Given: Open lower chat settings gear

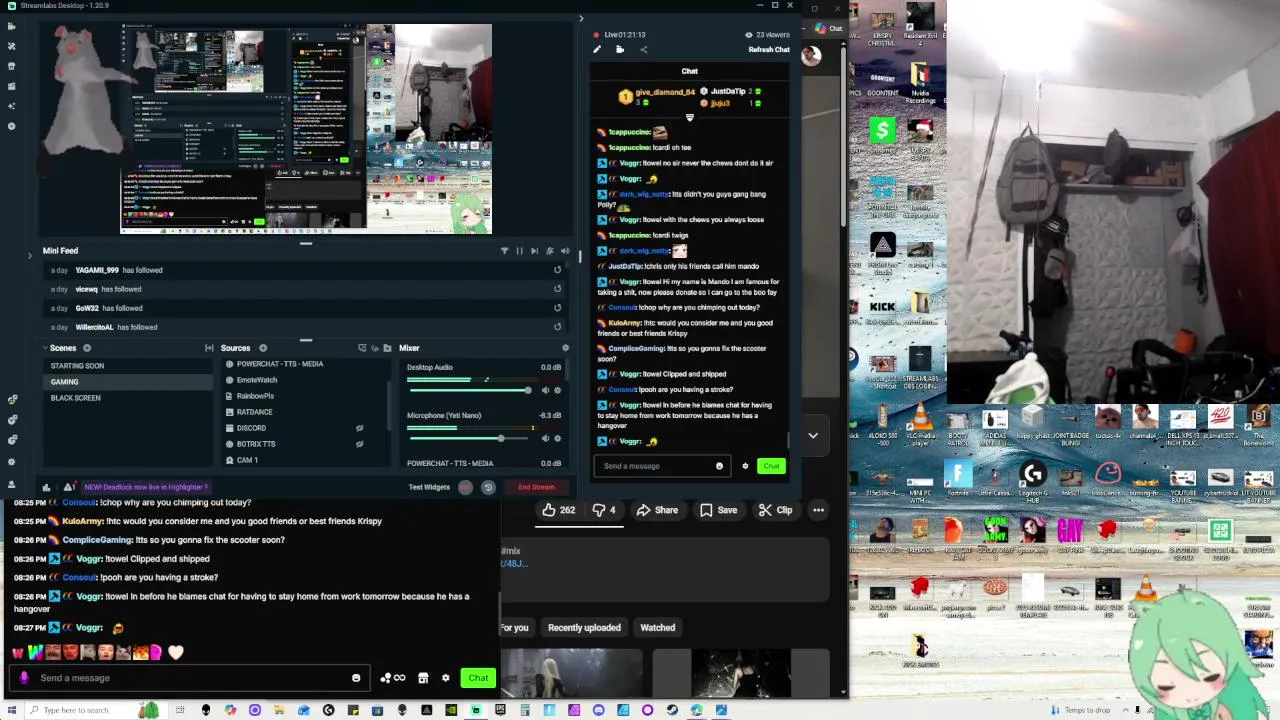Looking at the screenshot, I should pyautogui.click(x=446, y=678).
